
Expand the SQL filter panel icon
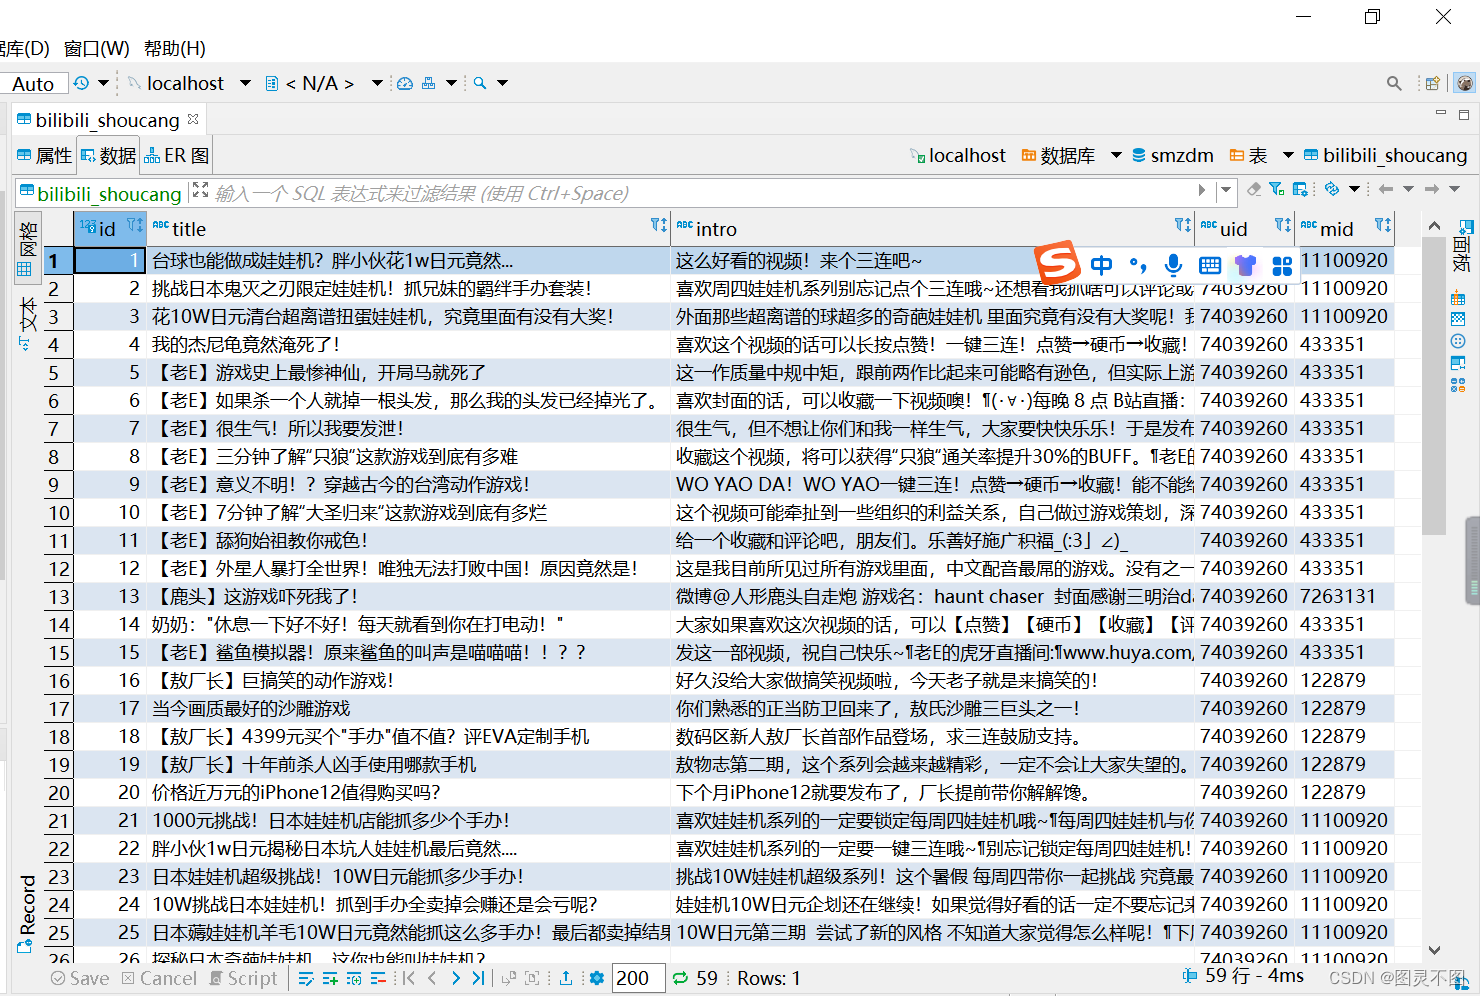[x=200, y=190]
